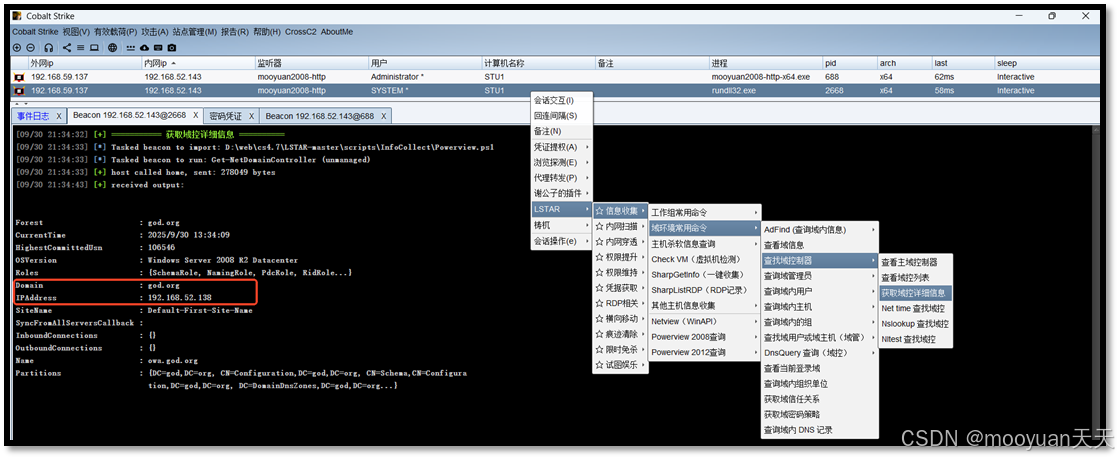Select 查看域信息 menu entry
Image resolution: width=1119 pixels, height=459 pixels.
(x=819, y=245)
